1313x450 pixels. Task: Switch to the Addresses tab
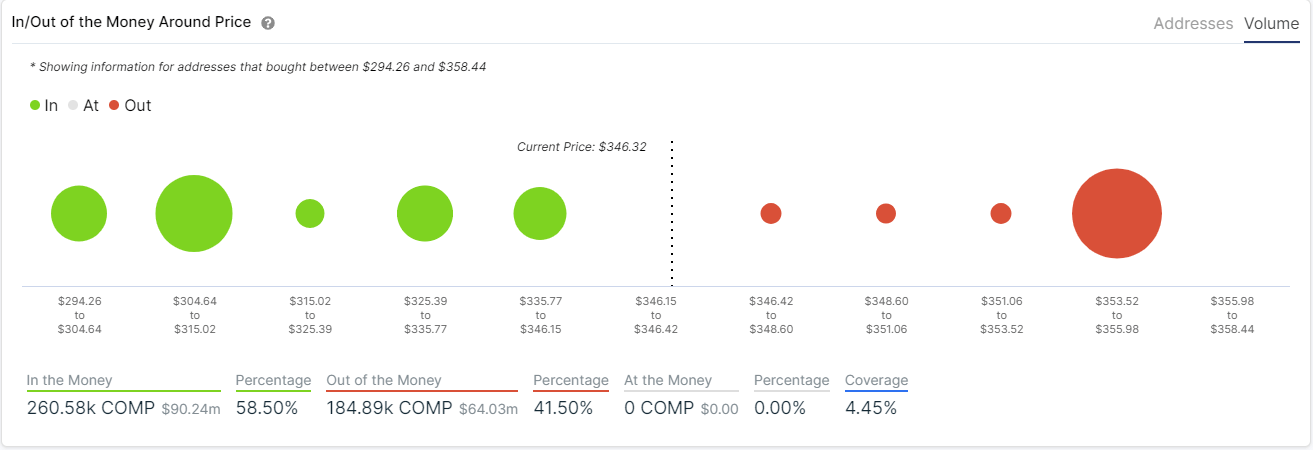(1193, 23)
